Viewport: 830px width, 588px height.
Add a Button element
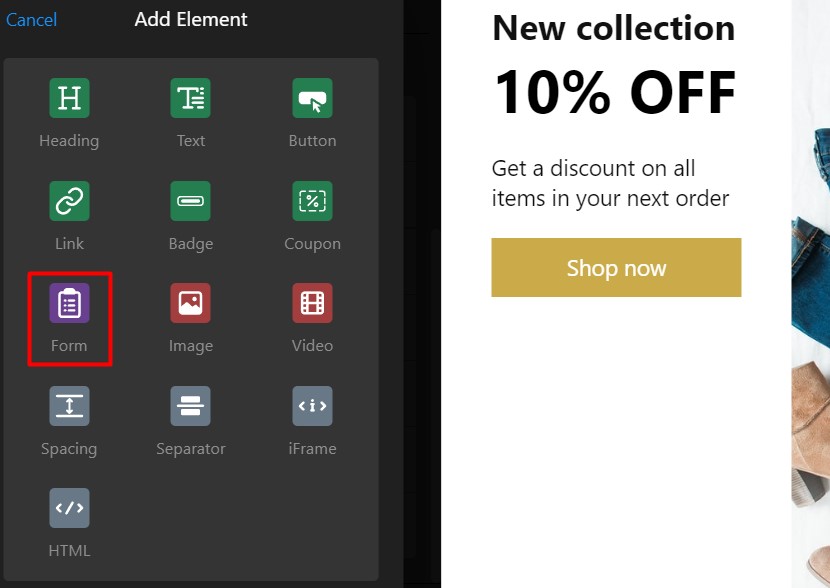click(312, 113)
